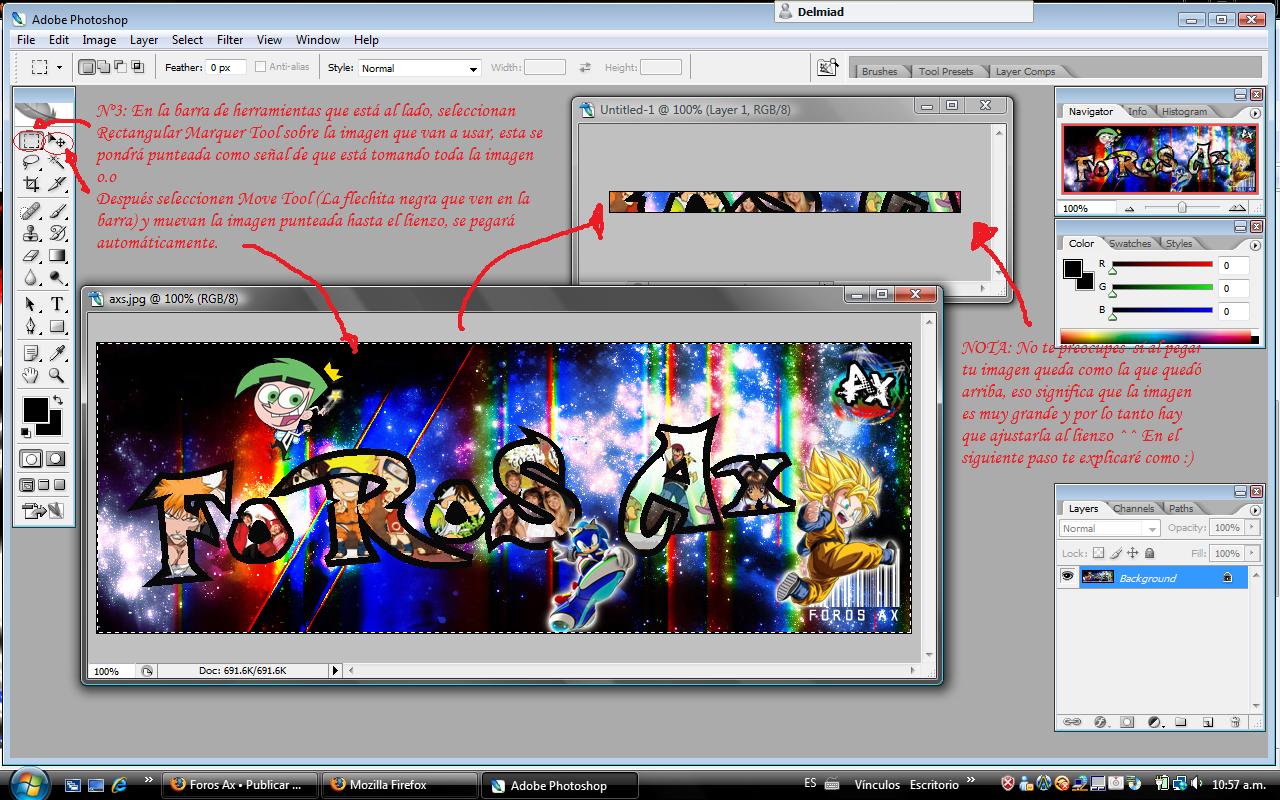Viewport: 1280px width, 800px height.
Task: Select the Zoom tool
Action: 58,375
